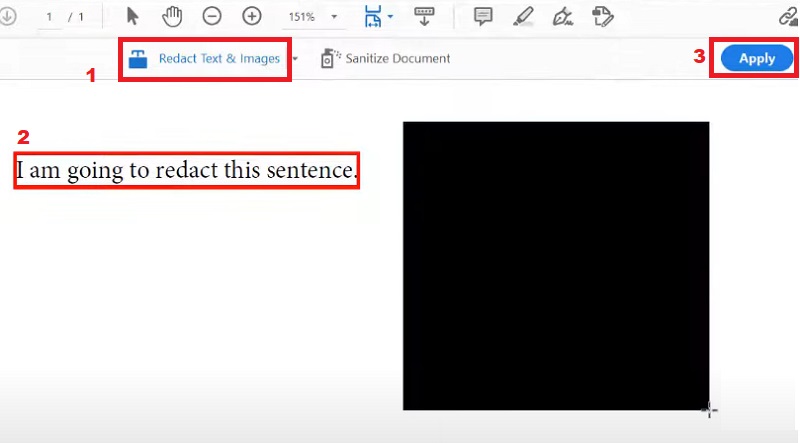The height and width of the screenshot is (443, 800).
Task: Activate the Hand pan tool
Action: tap(172, 16)
